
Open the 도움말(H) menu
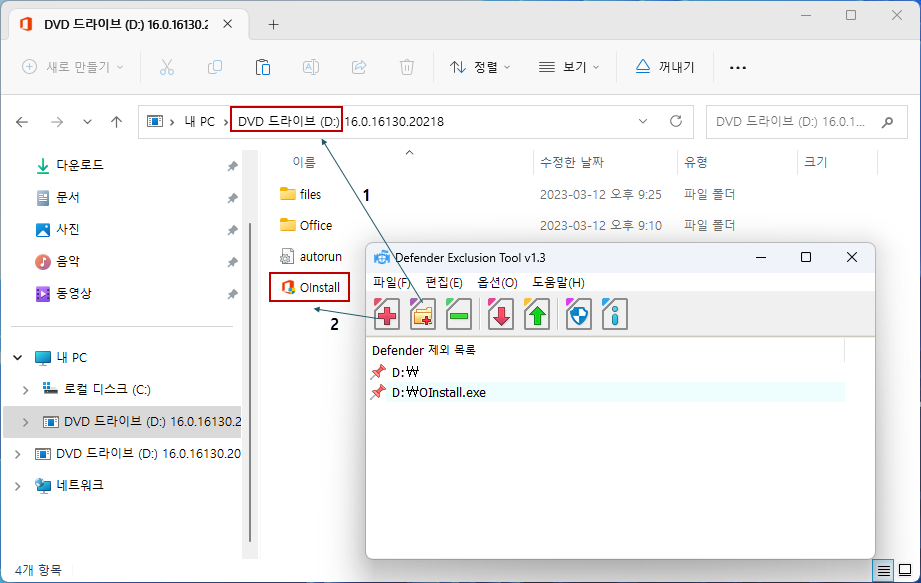point(558,282)
